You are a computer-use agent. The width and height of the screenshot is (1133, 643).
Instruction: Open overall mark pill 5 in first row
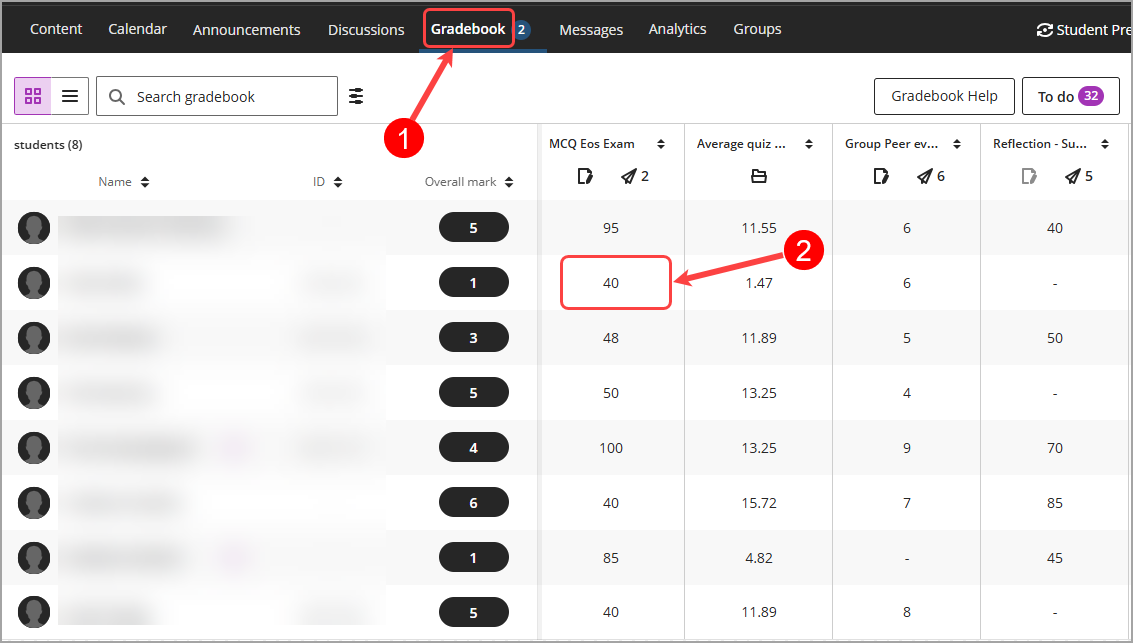[474, 228]
